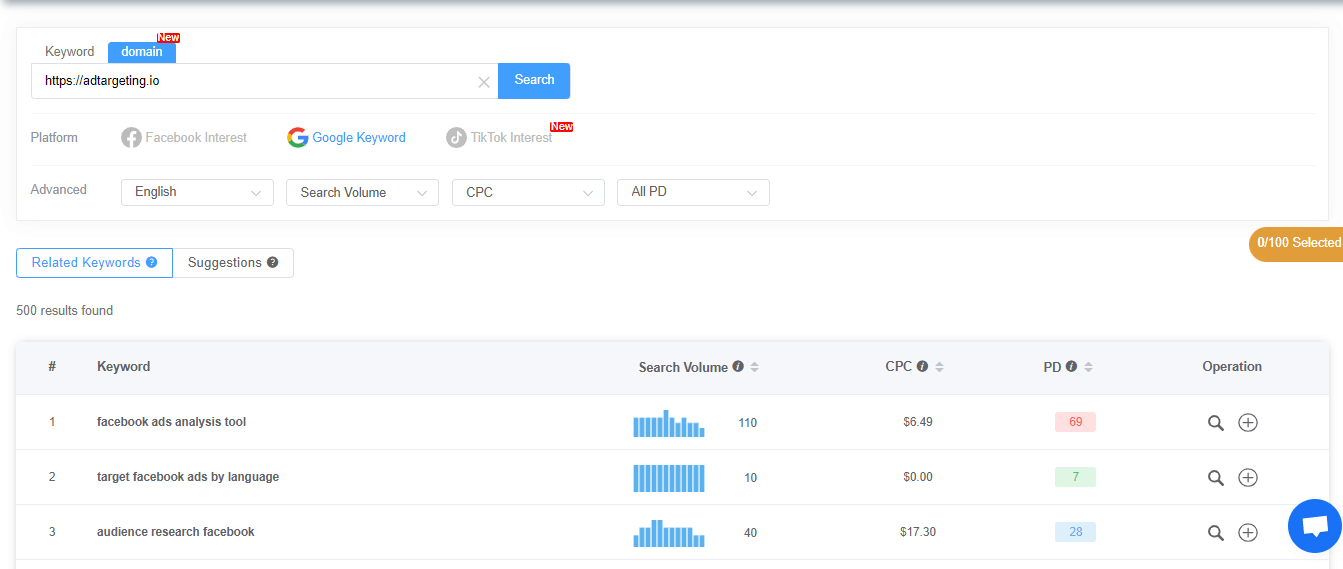
Task: Sort the table by CPC arrows
Action: point(939,367)
